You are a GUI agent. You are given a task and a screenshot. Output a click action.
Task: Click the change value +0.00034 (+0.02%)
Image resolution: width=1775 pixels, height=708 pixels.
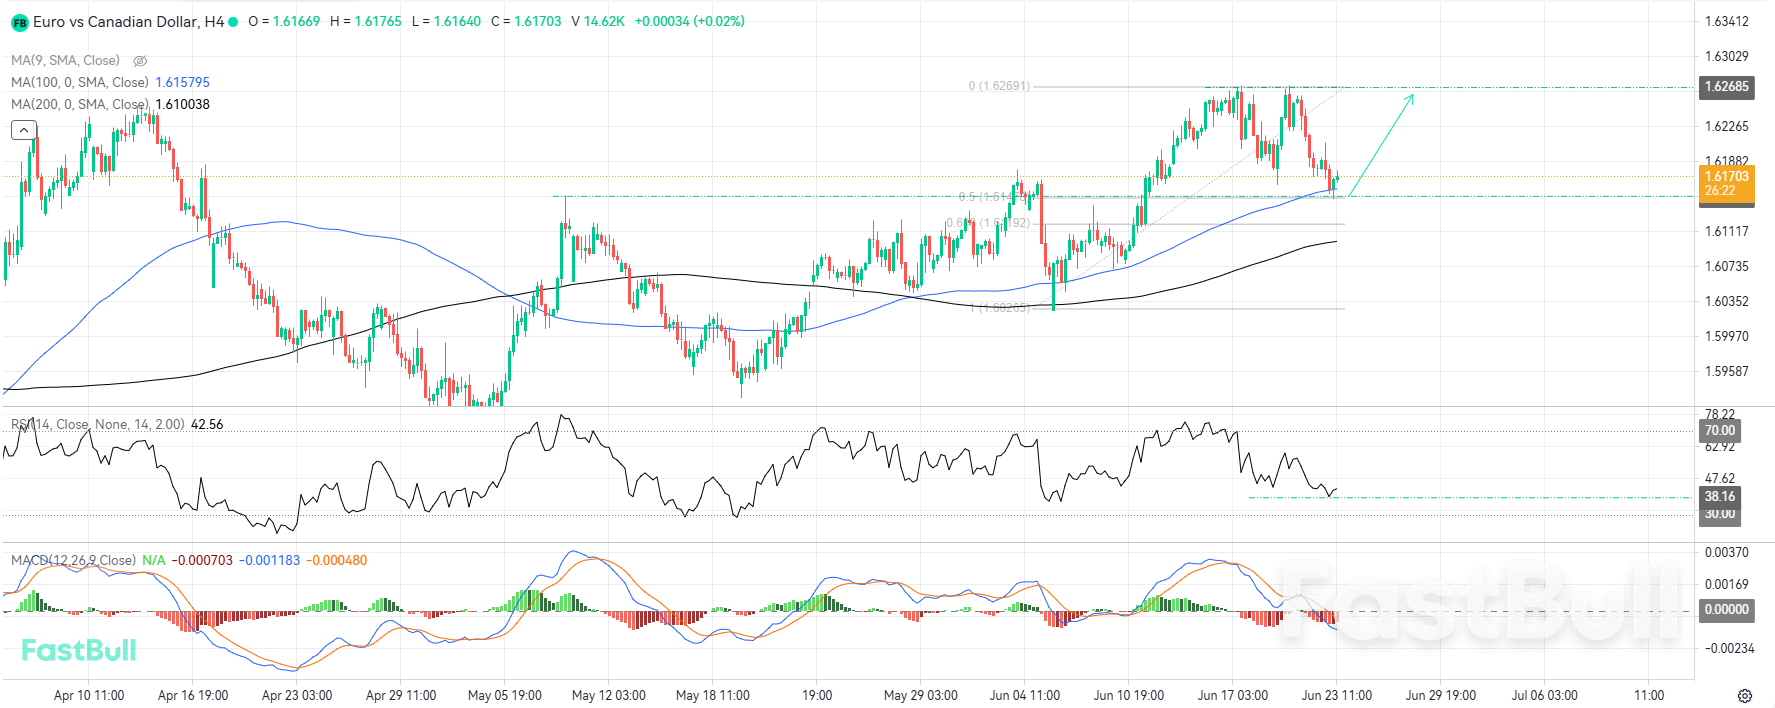(690, 22)
